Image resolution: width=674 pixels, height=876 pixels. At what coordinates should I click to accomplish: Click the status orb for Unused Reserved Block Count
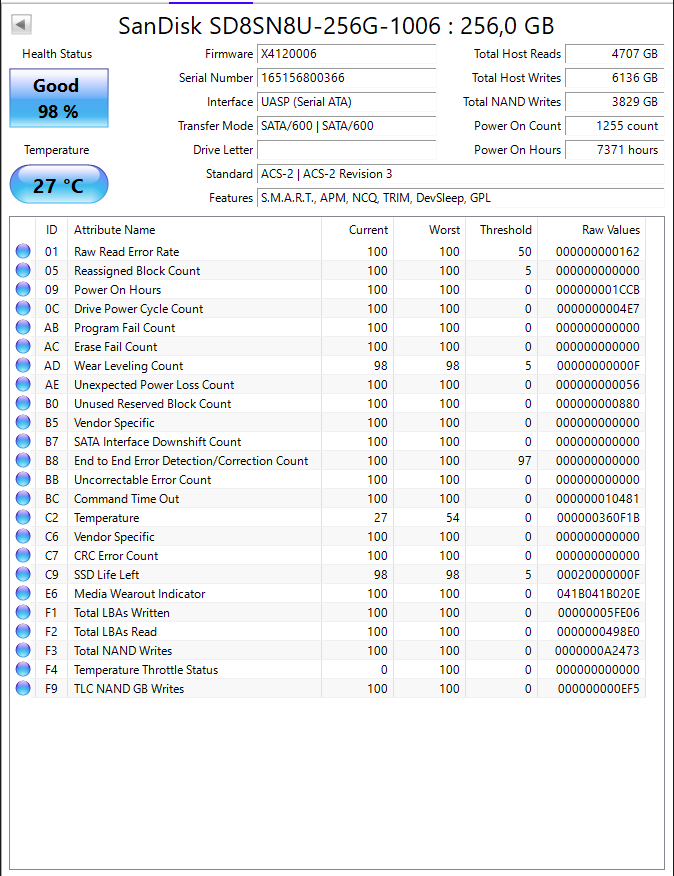(23, 403)
